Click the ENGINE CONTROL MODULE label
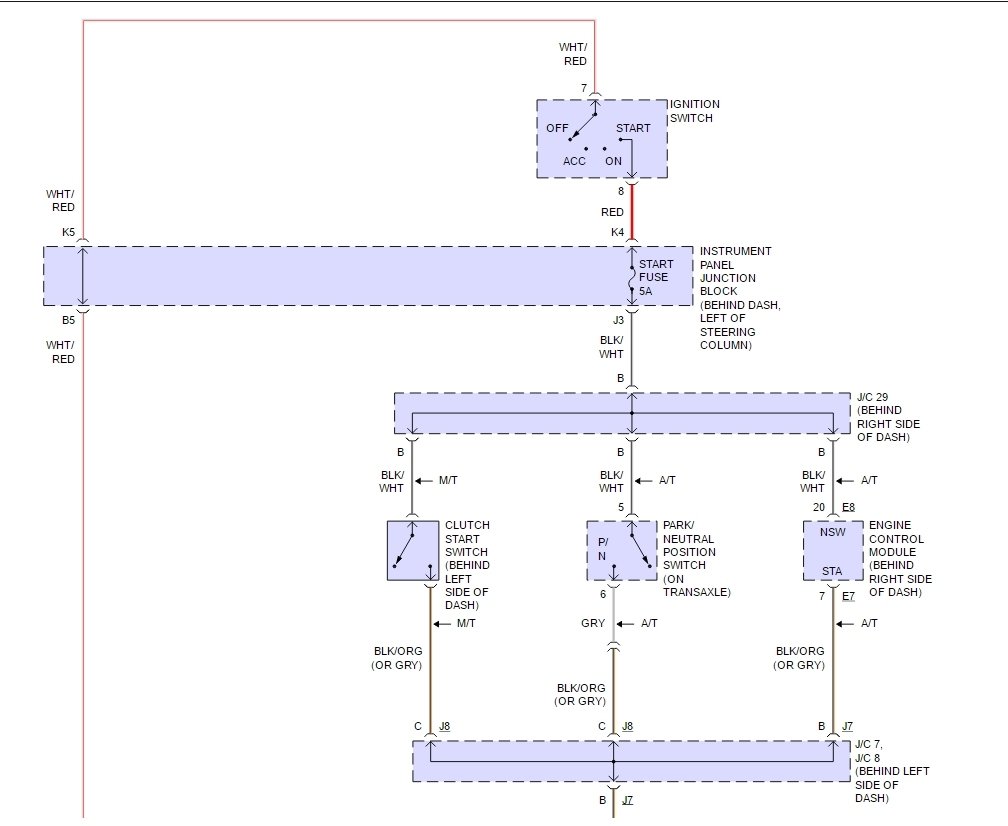 coord(900,558)
